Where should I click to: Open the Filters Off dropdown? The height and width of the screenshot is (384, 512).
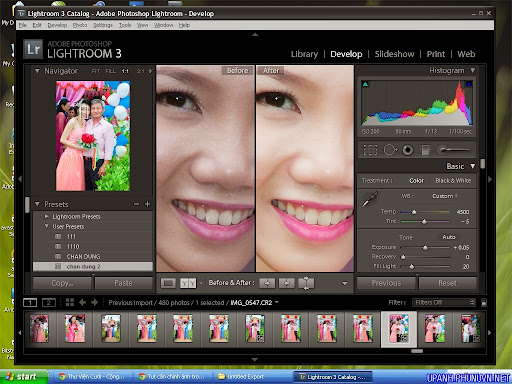(x=443, y=302)
